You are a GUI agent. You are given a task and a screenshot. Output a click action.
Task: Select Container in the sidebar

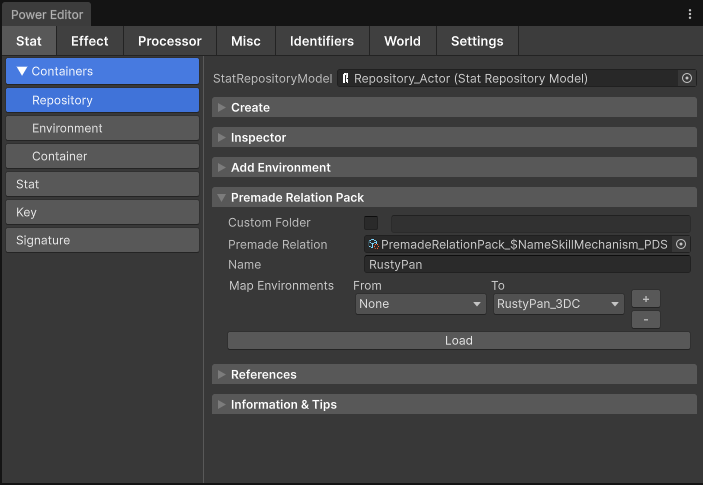pyautogui.click(x=102, y=156)
